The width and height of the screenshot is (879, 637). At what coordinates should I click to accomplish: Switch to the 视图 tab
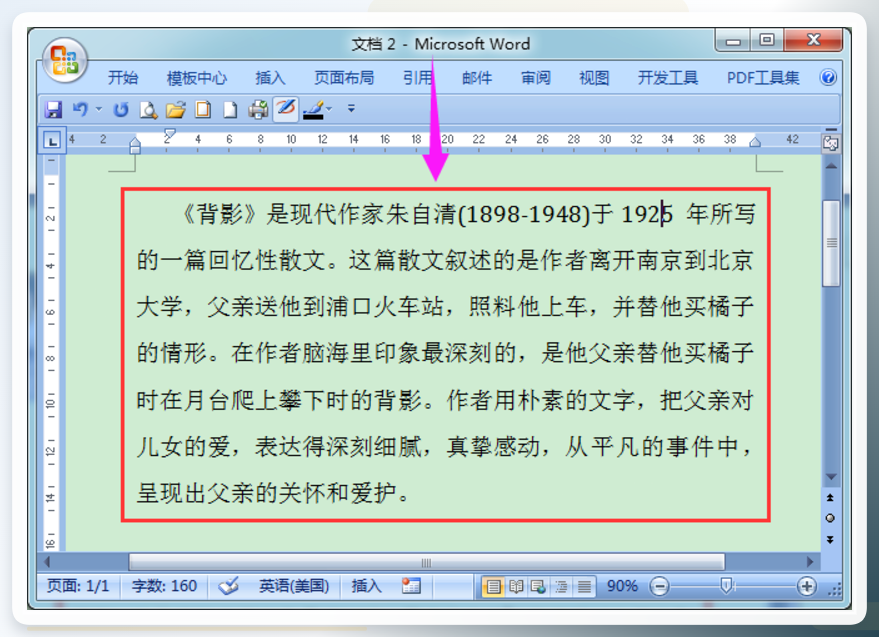click(594, 77)
